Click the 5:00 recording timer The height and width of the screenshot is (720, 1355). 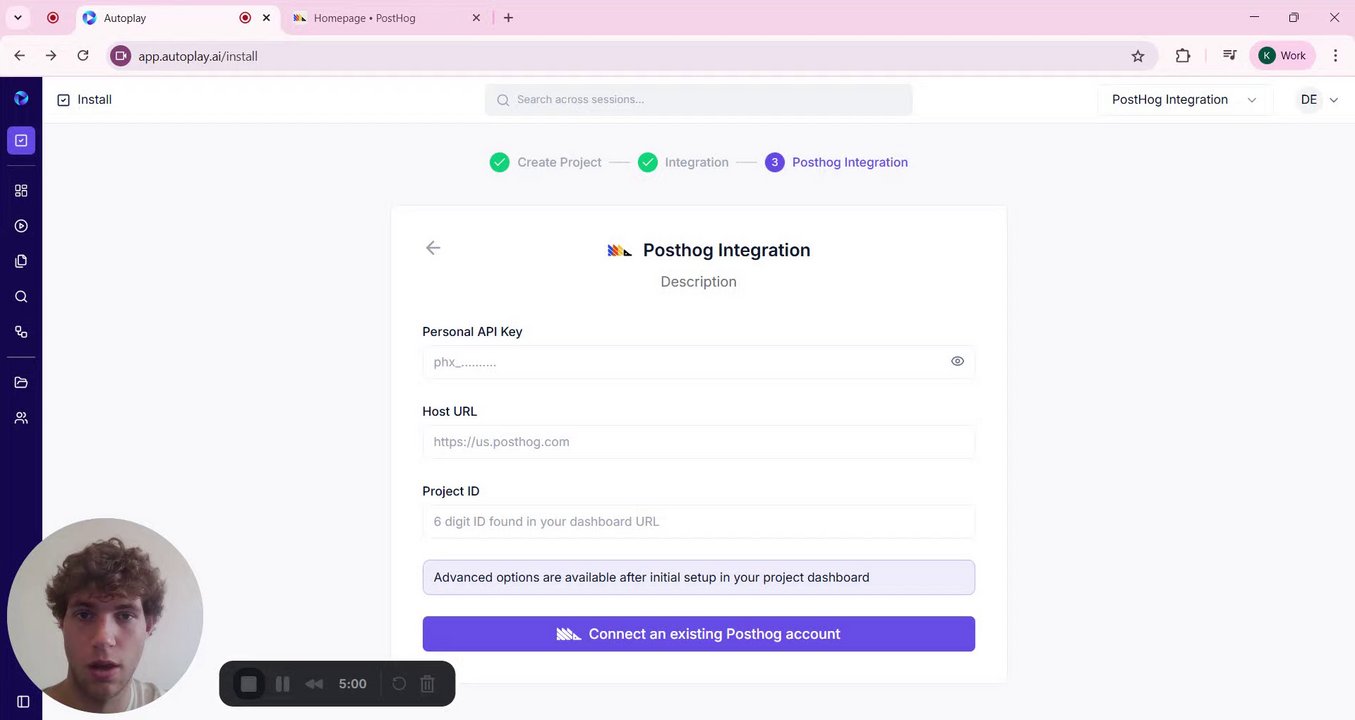point(353,684)
